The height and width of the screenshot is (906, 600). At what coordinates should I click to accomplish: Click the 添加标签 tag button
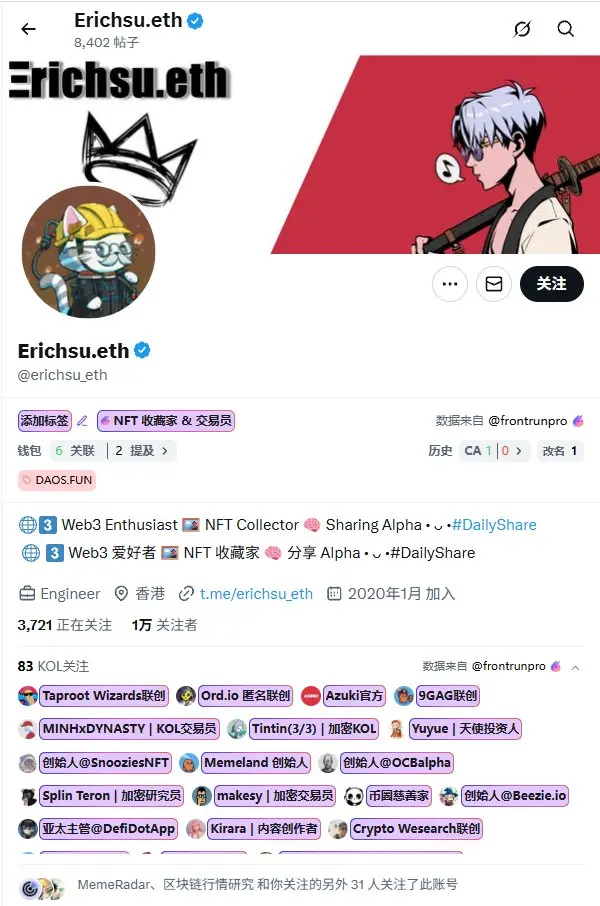(x=45, y=421)
